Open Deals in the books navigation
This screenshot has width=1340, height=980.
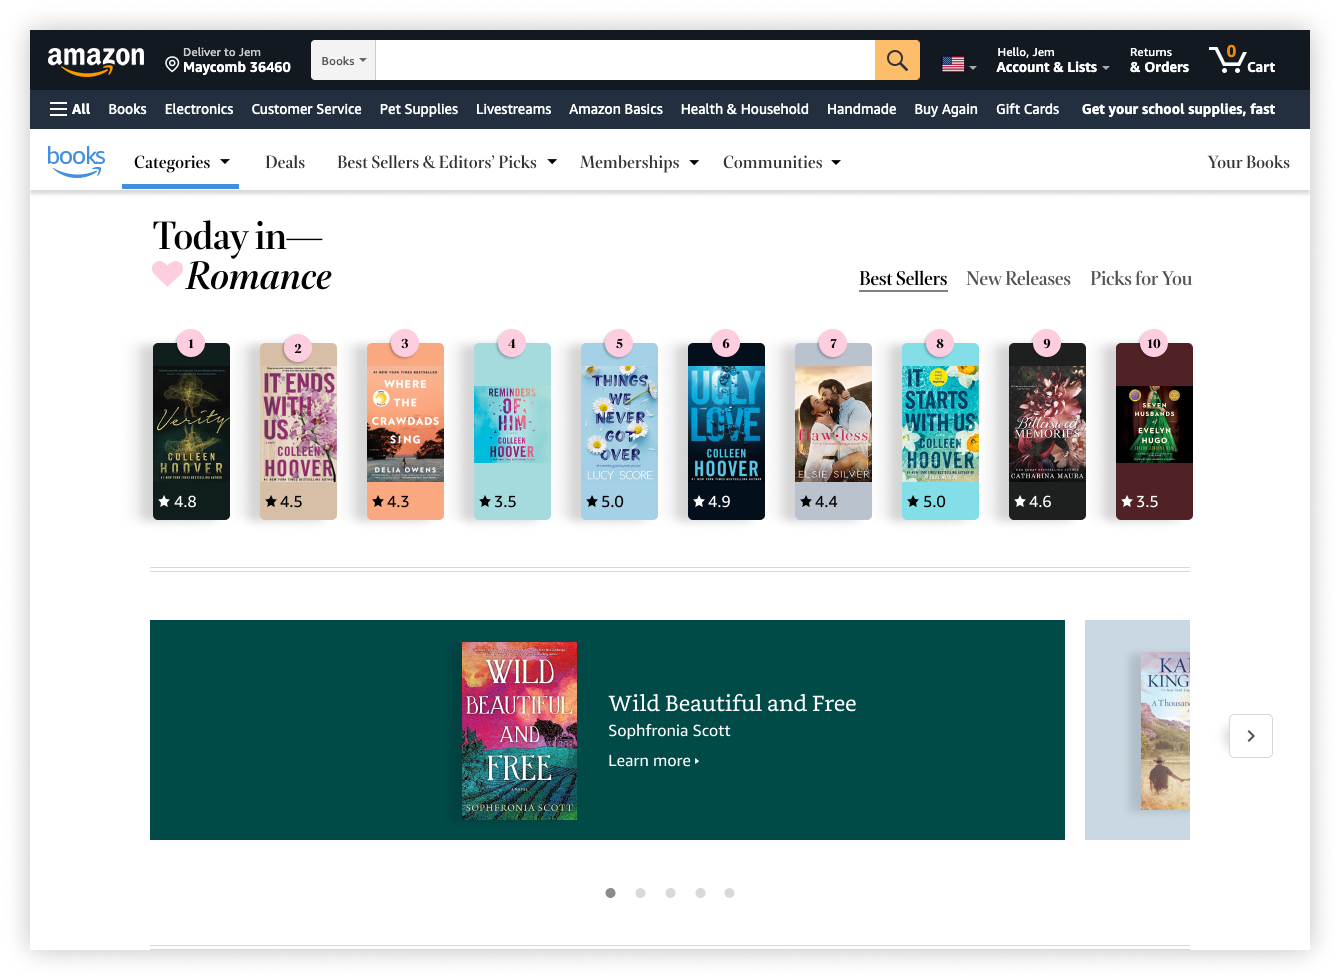pos(285,162)
